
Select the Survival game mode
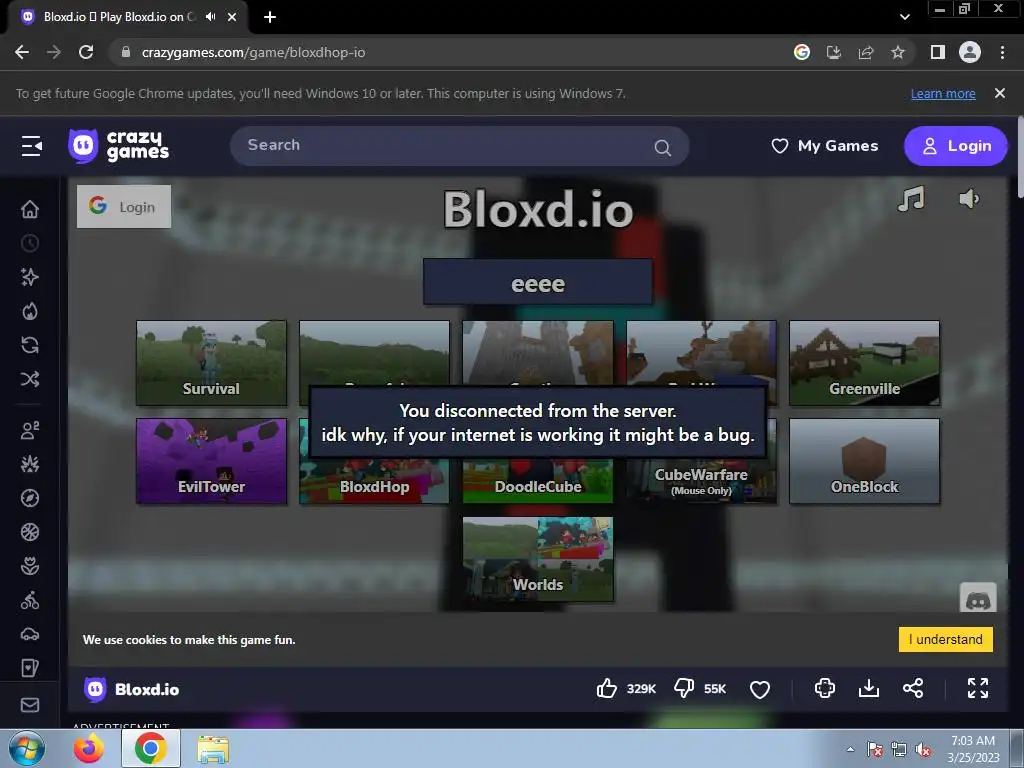click(x=211, y=363)
